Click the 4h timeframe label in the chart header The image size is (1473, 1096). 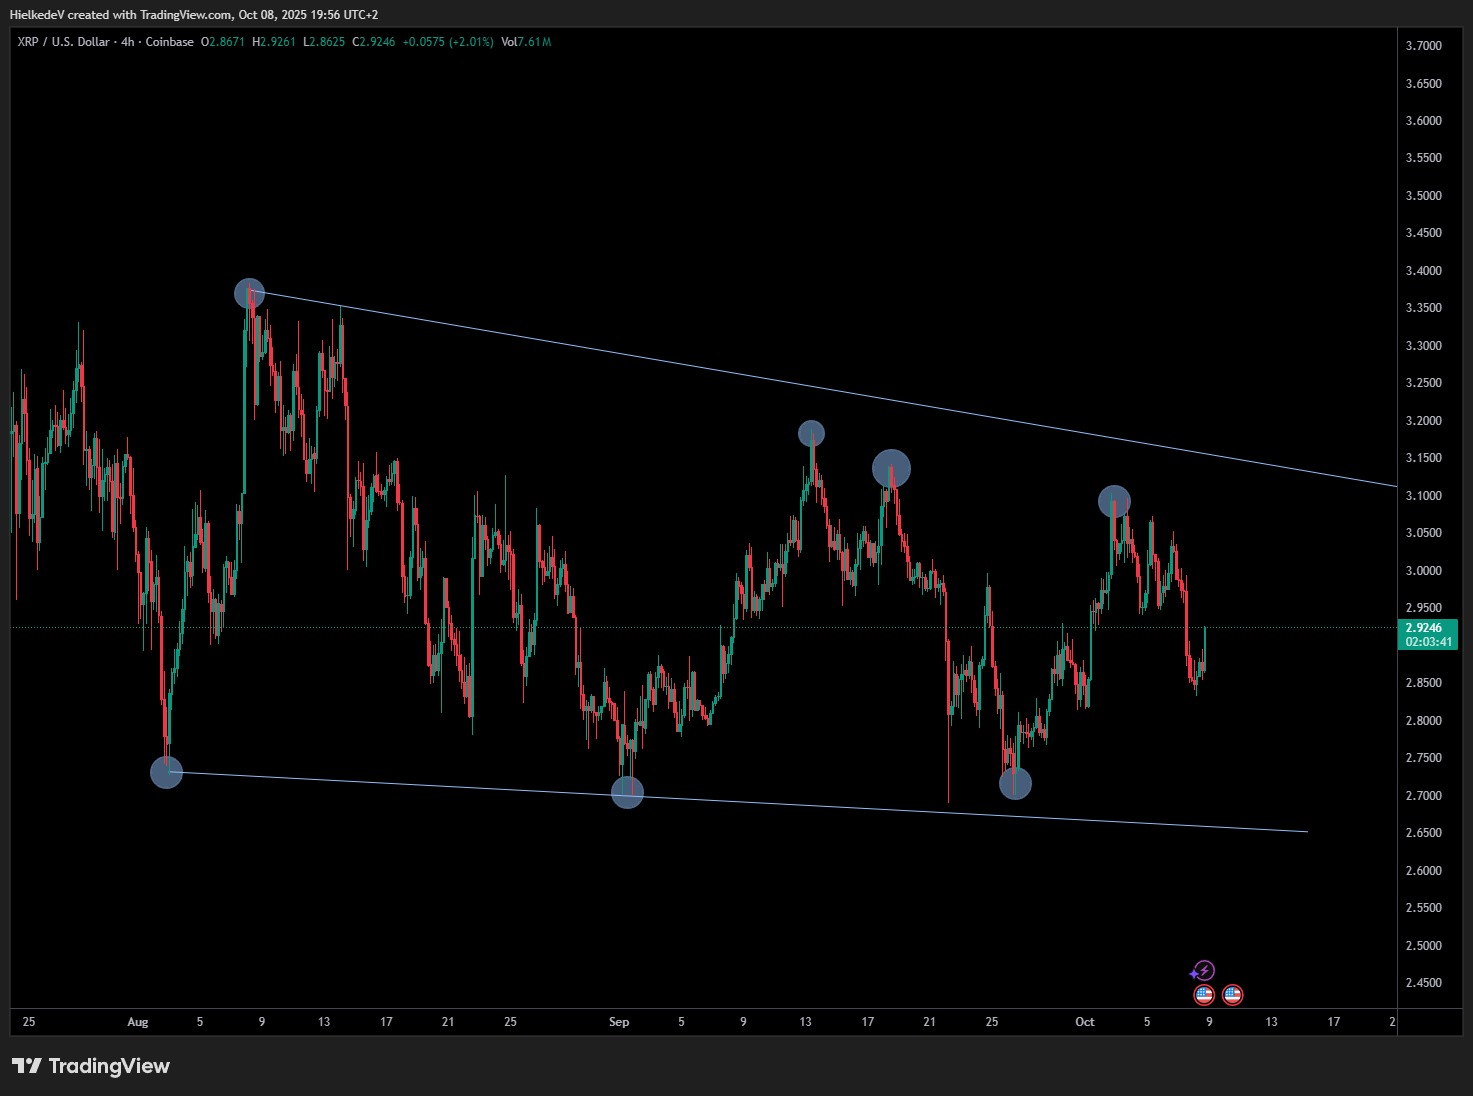[x=128, y=42]
